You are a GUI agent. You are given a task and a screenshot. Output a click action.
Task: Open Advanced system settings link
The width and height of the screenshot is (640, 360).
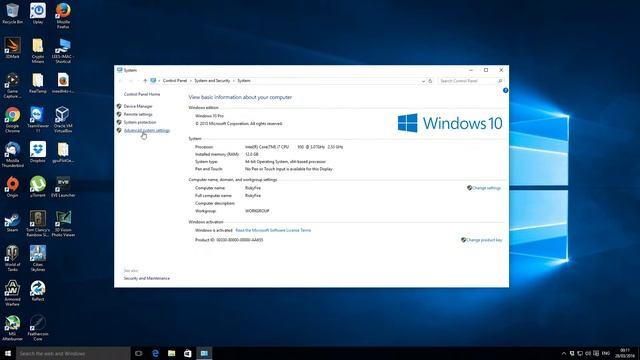tap(147, 131)
